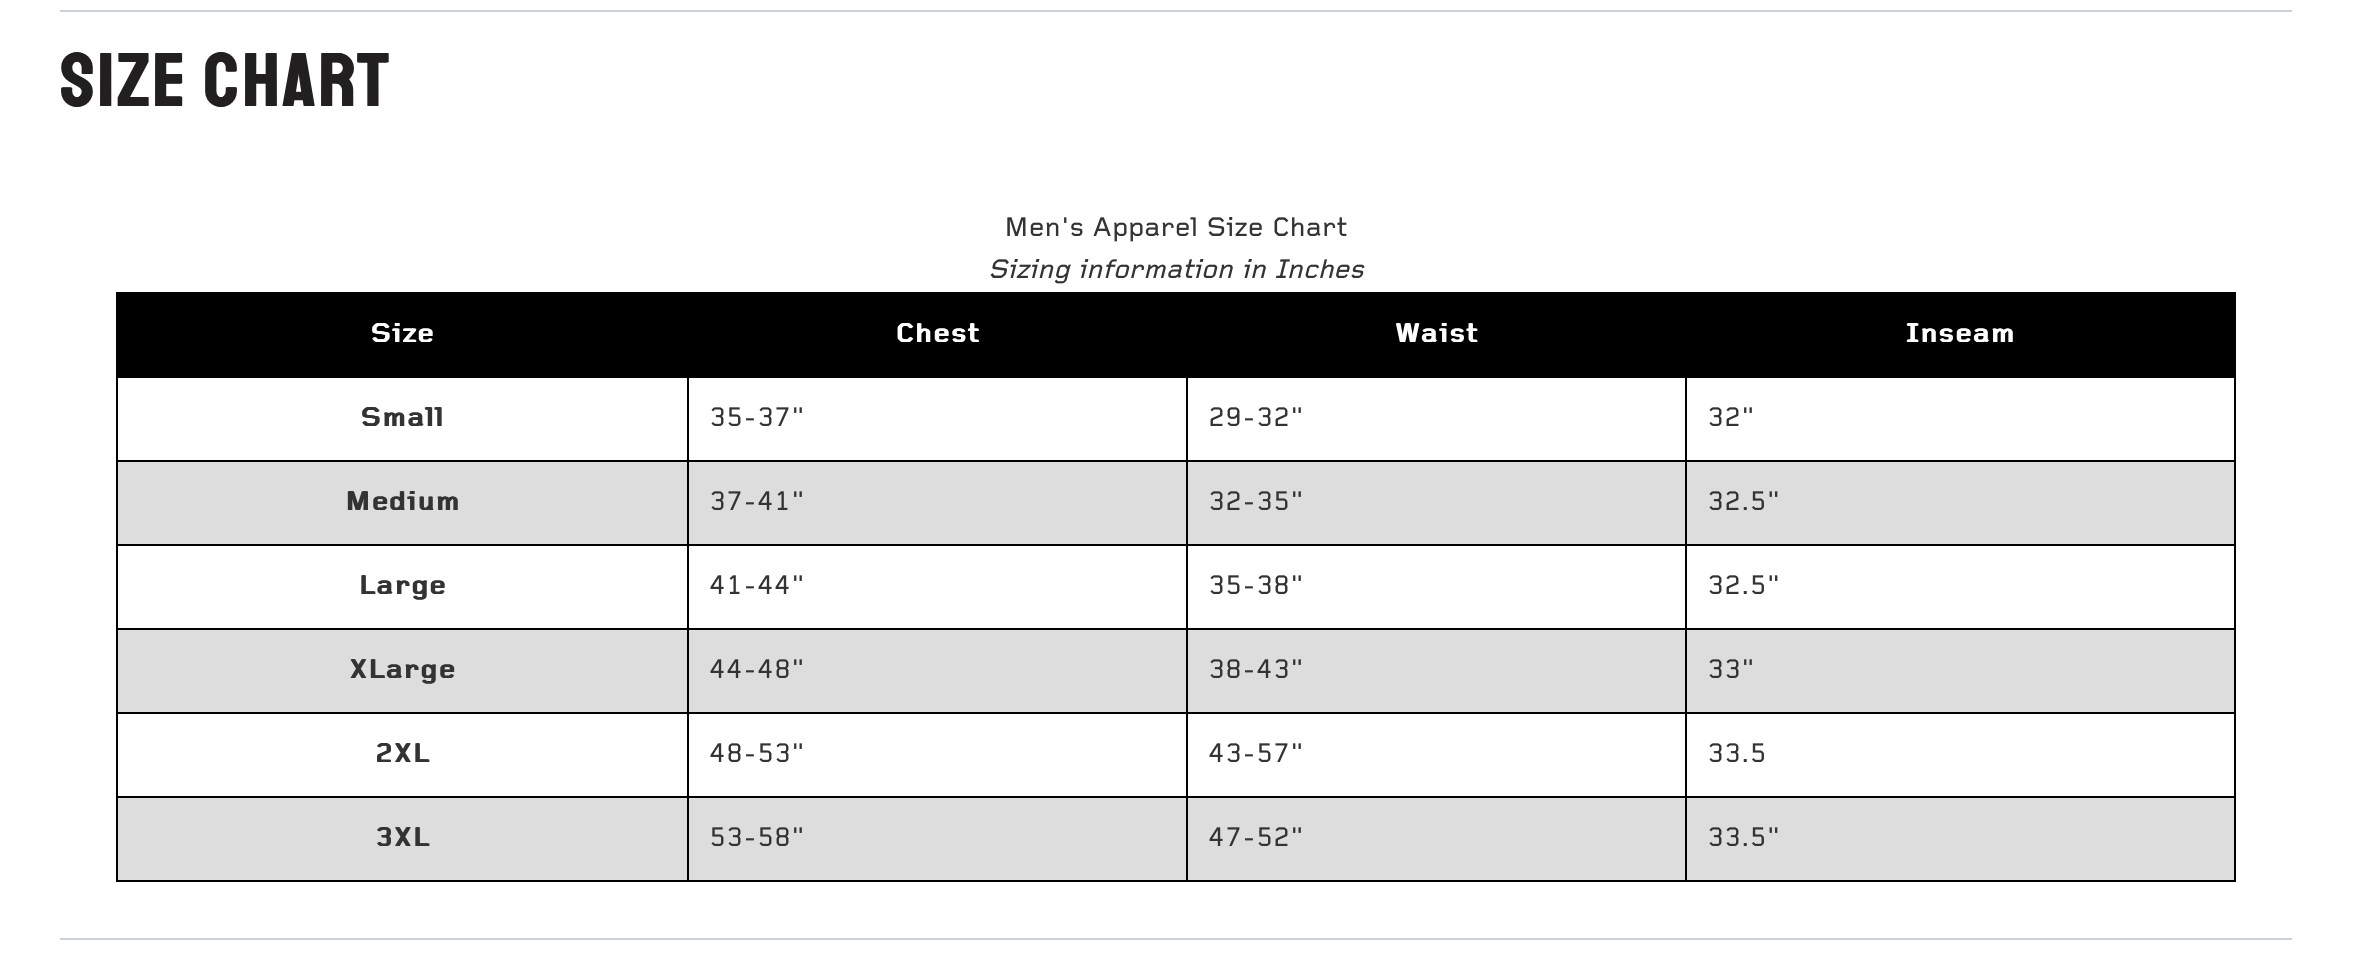Click the 2XL waist cell 43-57"
Image resolution: width=2378 pixels, height=974 pixels.
click(1256, 753)
